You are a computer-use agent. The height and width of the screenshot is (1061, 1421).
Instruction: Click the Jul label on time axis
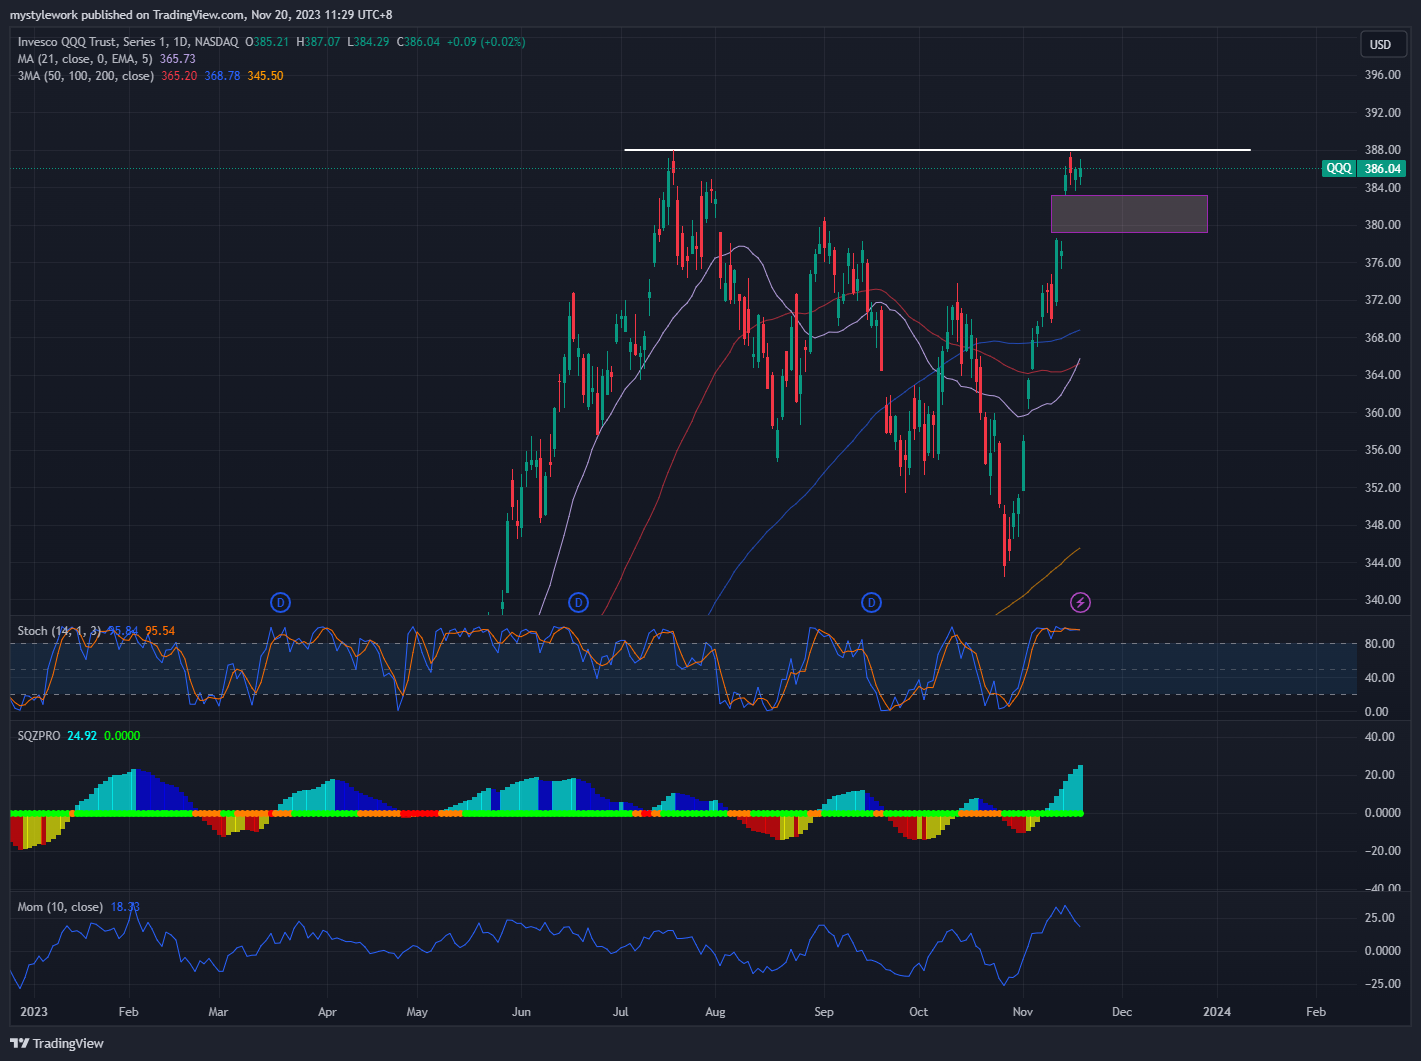tap(621, 1012)
